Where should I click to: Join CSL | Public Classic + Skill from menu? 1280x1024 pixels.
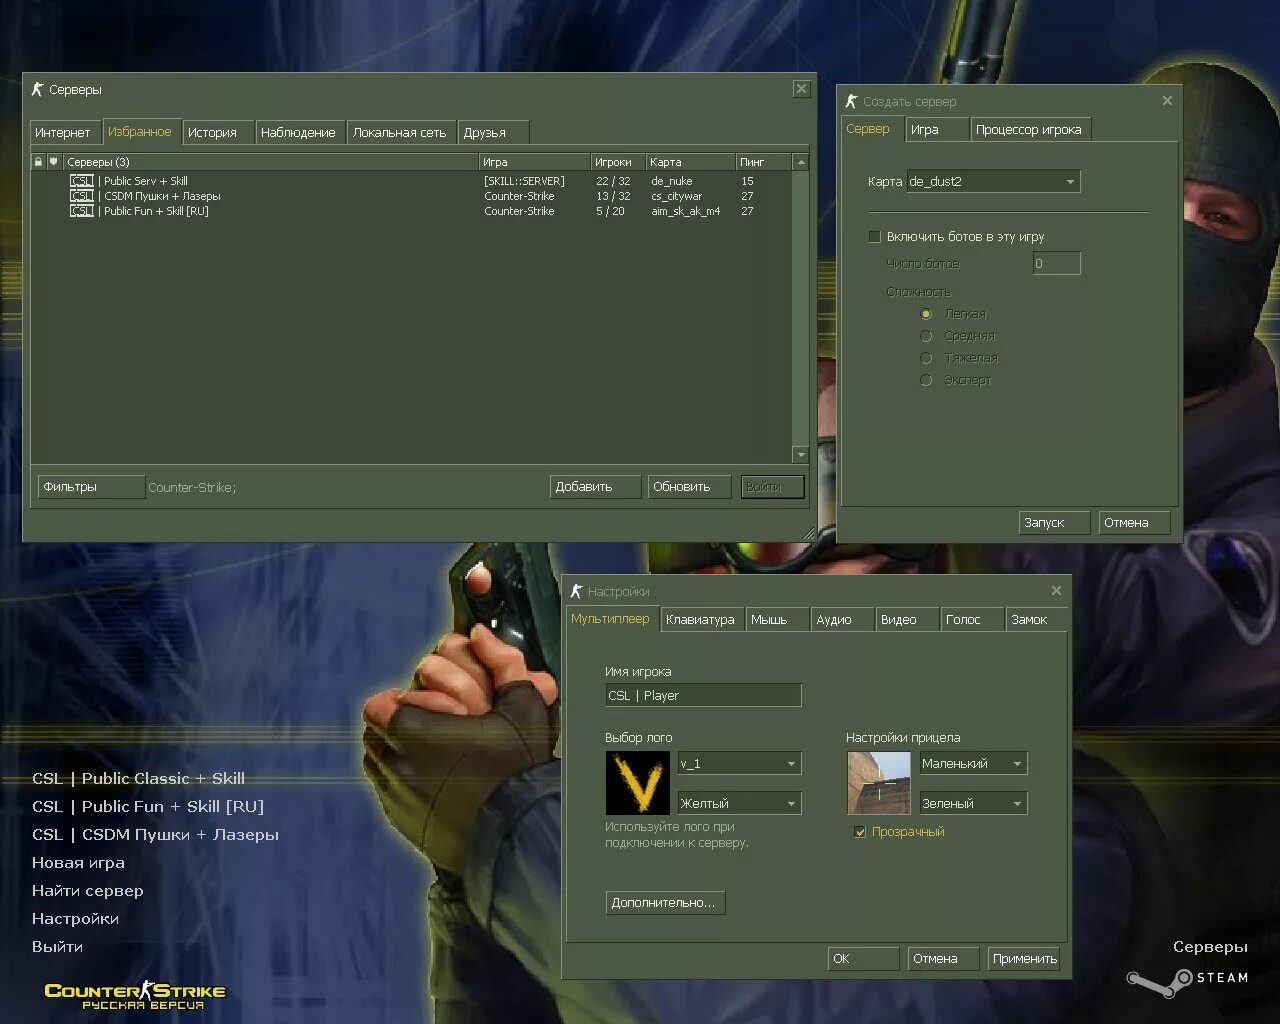pyautogui.click(x=138, y=779)
